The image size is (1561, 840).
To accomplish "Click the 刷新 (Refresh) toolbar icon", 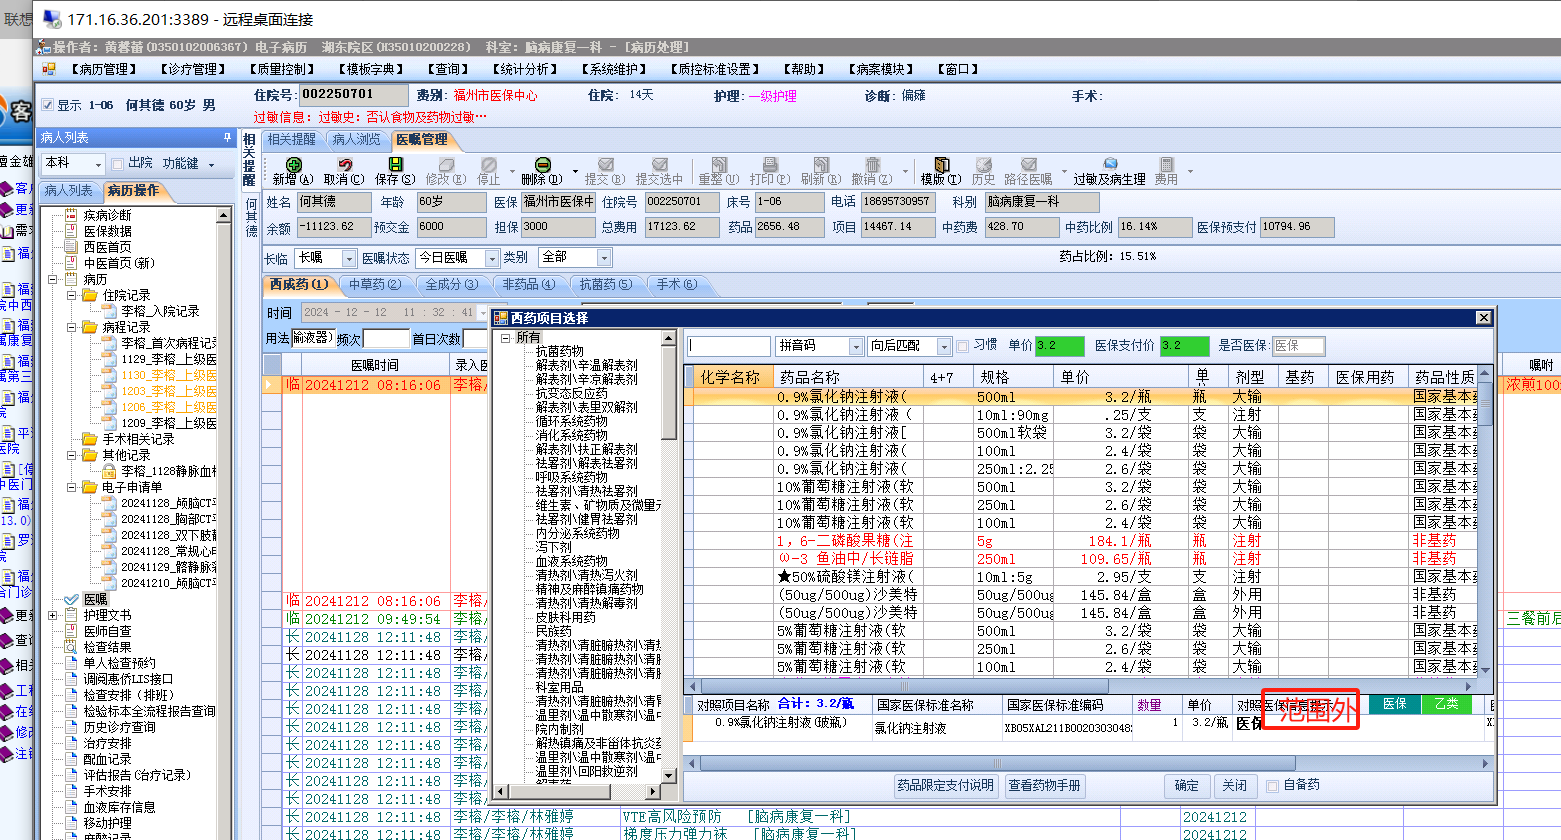I will pos(820,165).
